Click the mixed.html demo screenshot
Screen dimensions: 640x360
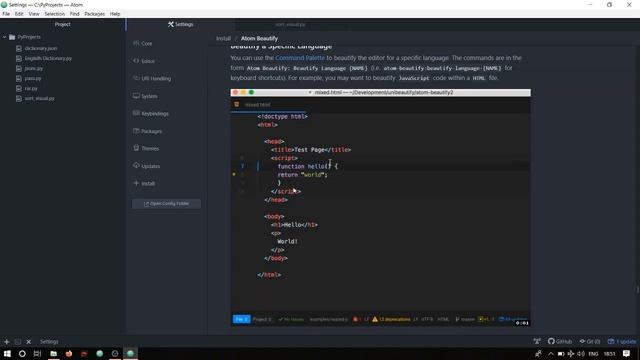(x=380, y=207)
